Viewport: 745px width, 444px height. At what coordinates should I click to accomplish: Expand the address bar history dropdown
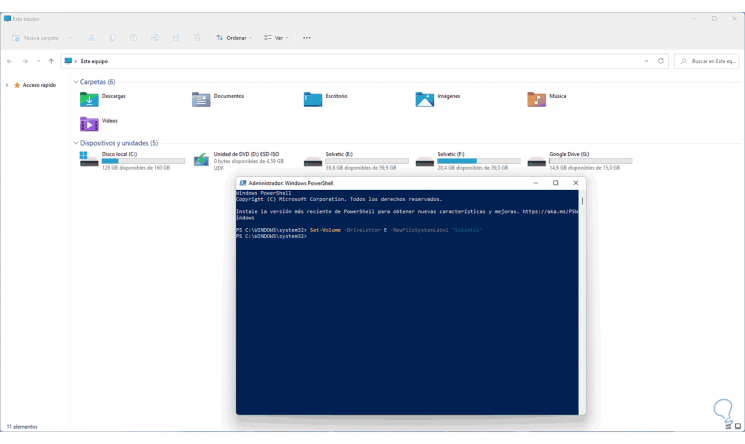(646, 61)
